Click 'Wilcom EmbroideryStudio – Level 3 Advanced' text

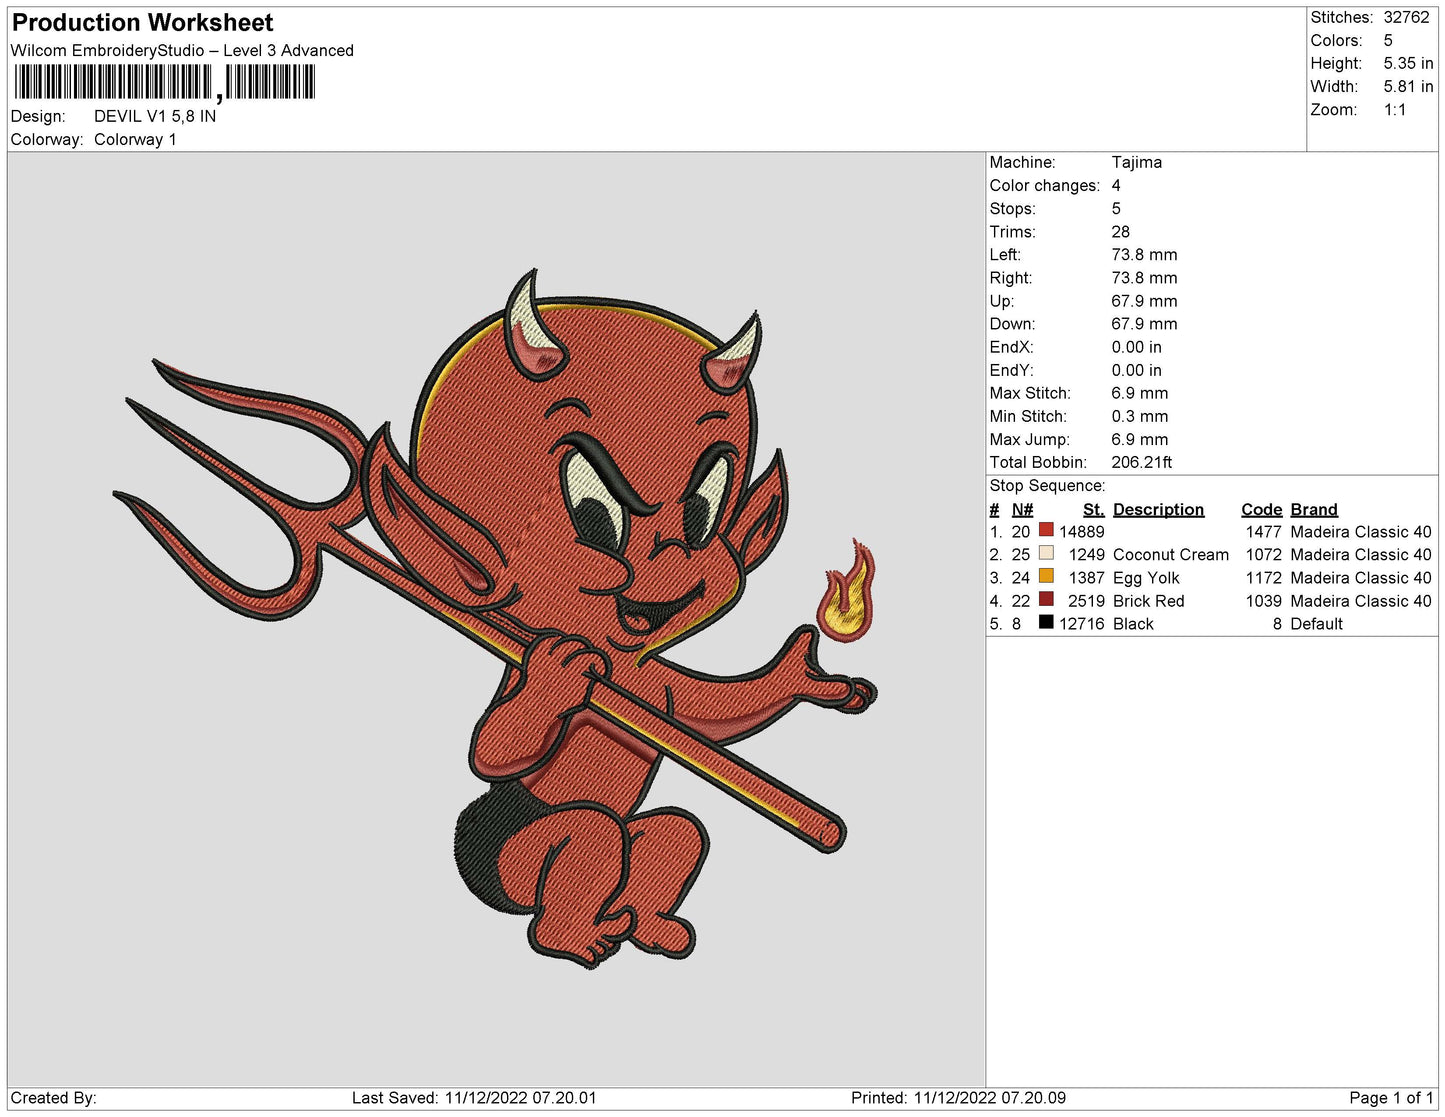click(x=182, y=50)
